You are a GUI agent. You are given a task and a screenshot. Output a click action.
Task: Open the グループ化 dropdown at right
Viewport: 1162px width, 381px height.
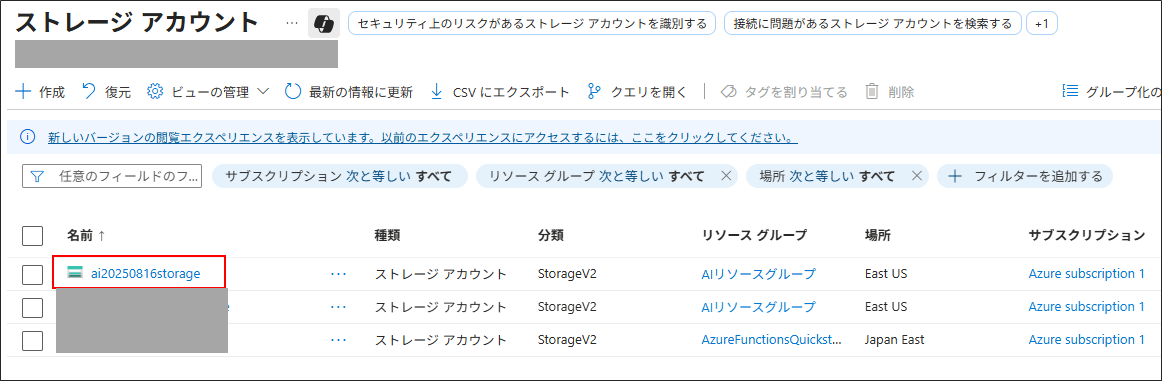(x=1112, y=92)
